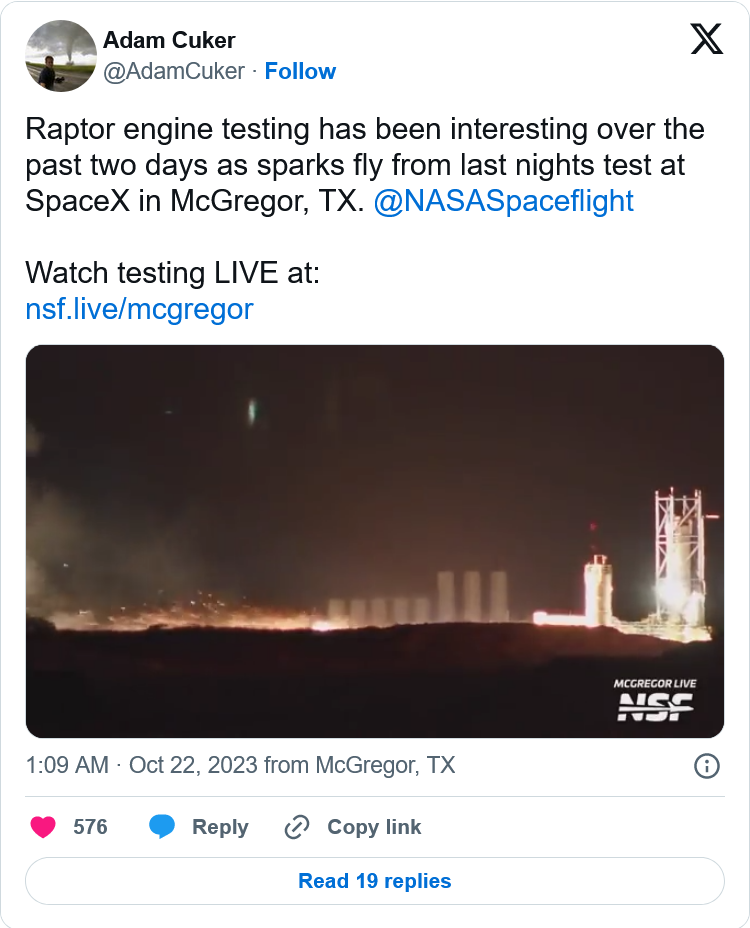Read 19 replies to the tweet
Viewport: 750px width, 928px height.
click(374, 881)
